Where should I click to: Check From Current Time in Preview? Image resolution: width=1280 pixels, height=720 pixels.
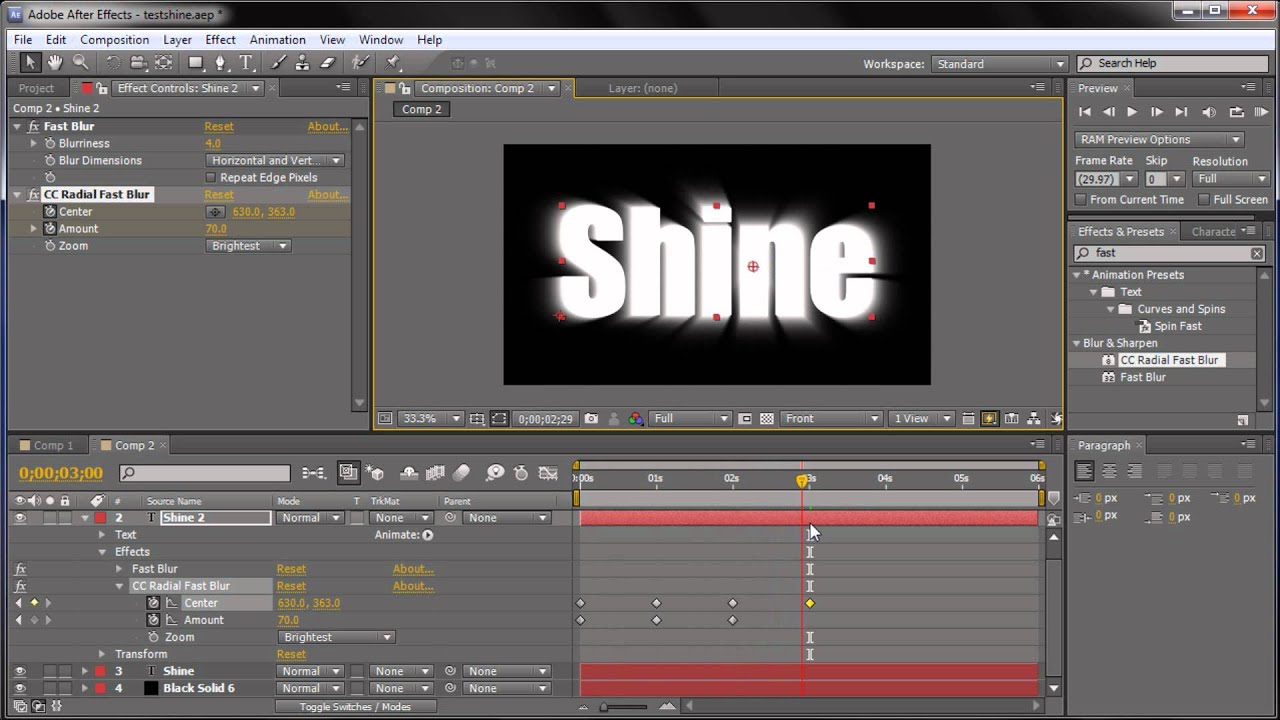1081,200
